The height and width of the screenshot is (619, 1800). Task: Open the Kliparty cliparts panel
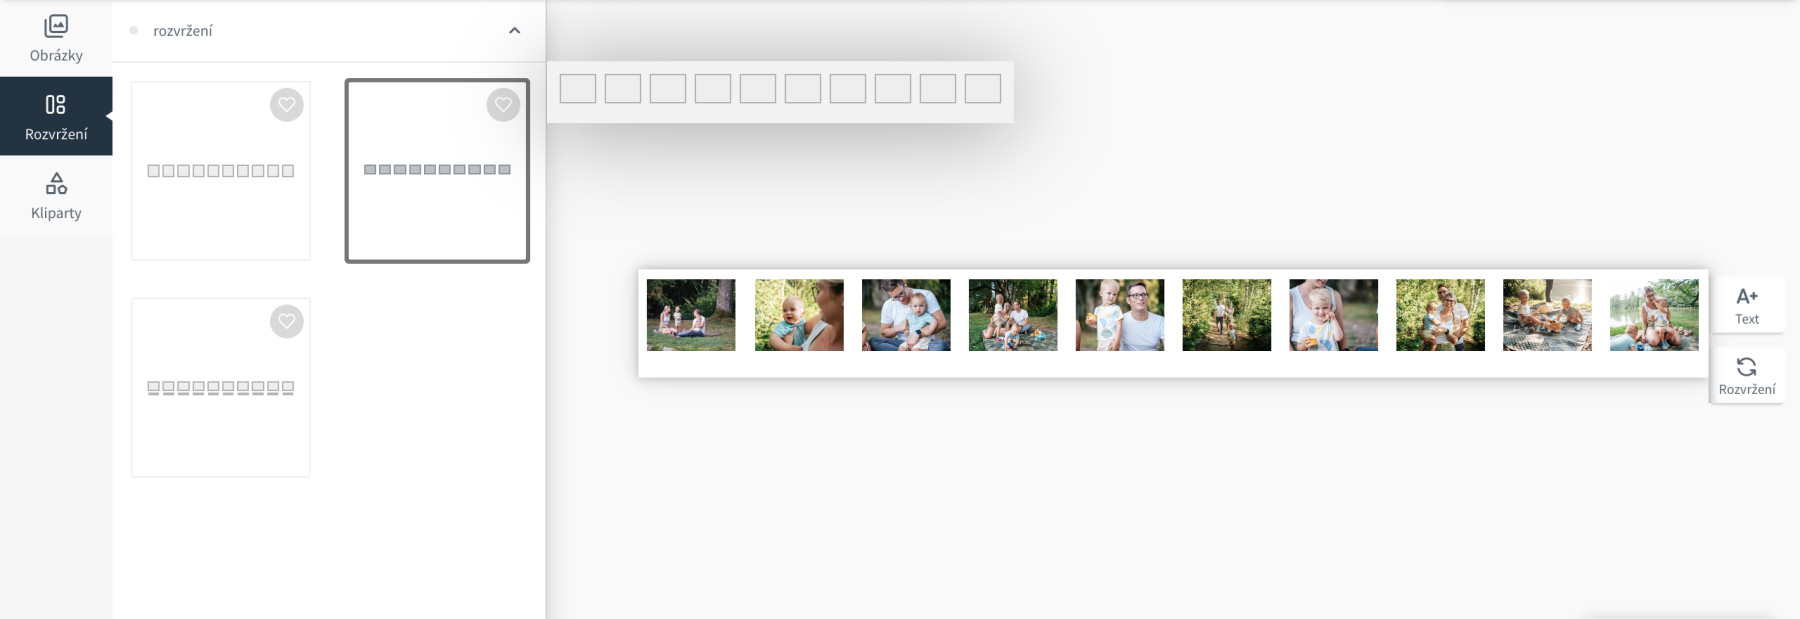coord(56,195)
